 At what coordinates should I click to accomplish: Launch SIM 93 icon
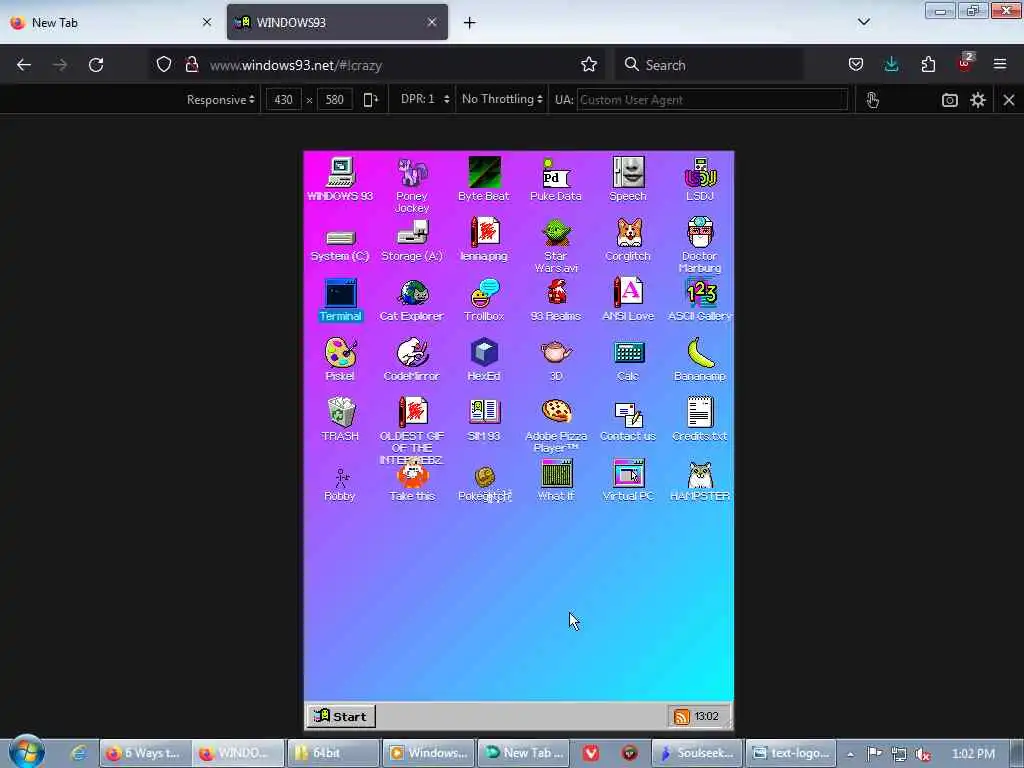(484, 413)
